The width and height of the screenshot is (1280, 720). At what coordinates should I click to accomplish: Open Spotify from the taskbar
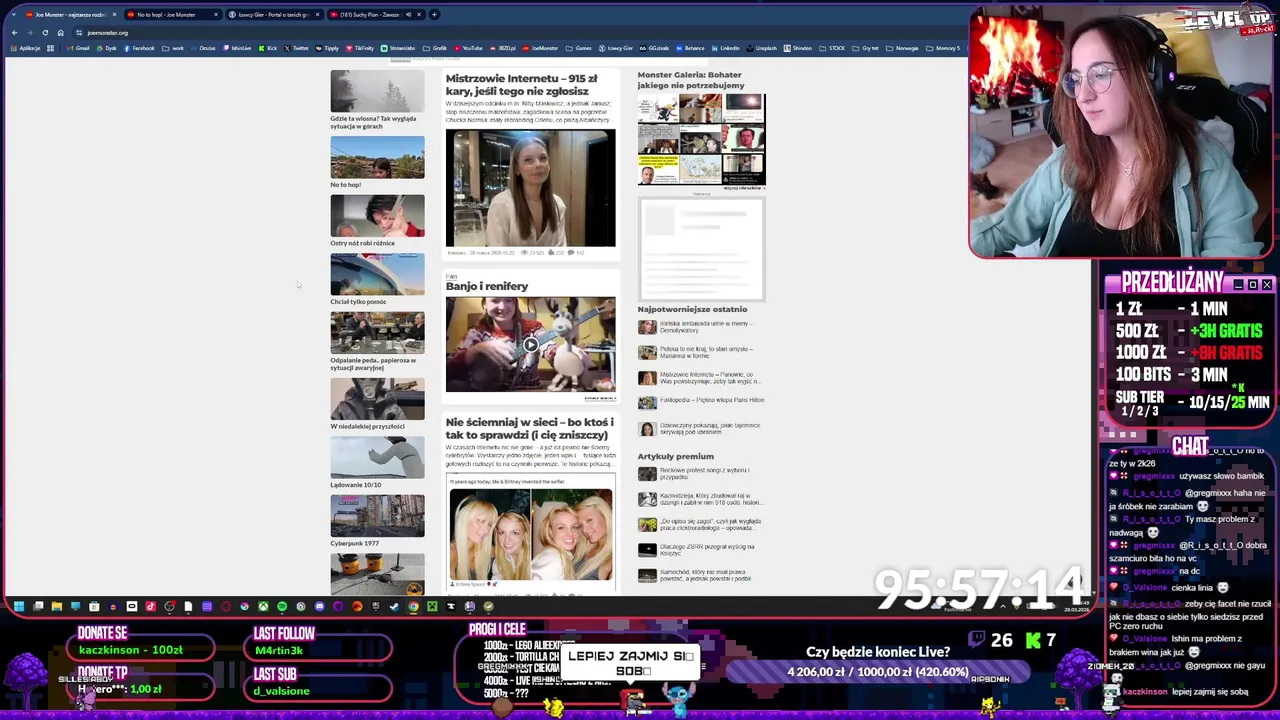282,606
